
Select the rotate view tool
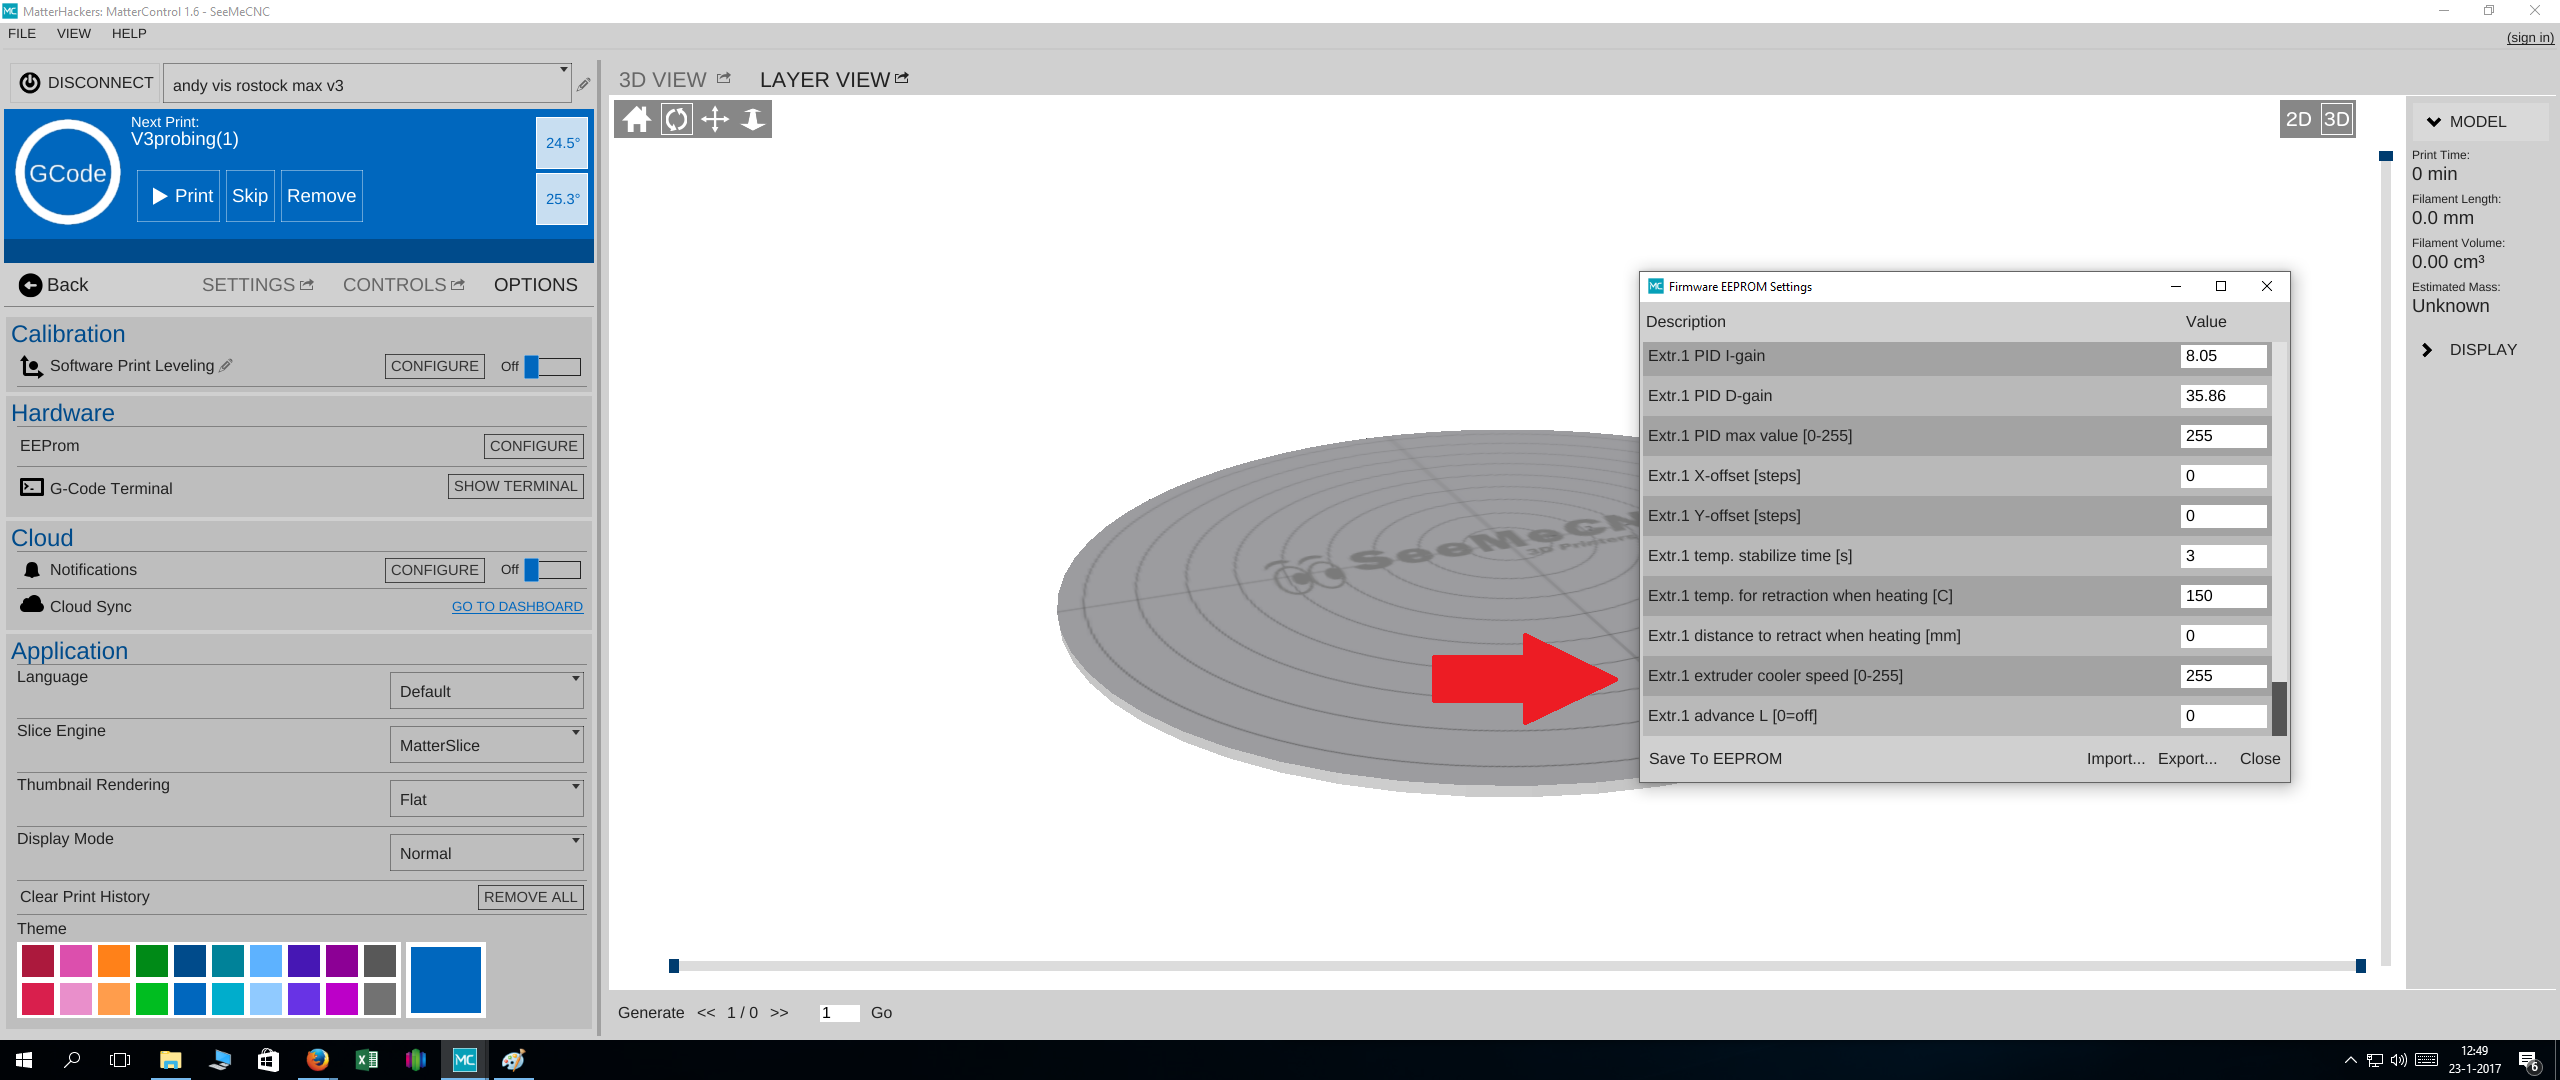[x=676, y=120]
